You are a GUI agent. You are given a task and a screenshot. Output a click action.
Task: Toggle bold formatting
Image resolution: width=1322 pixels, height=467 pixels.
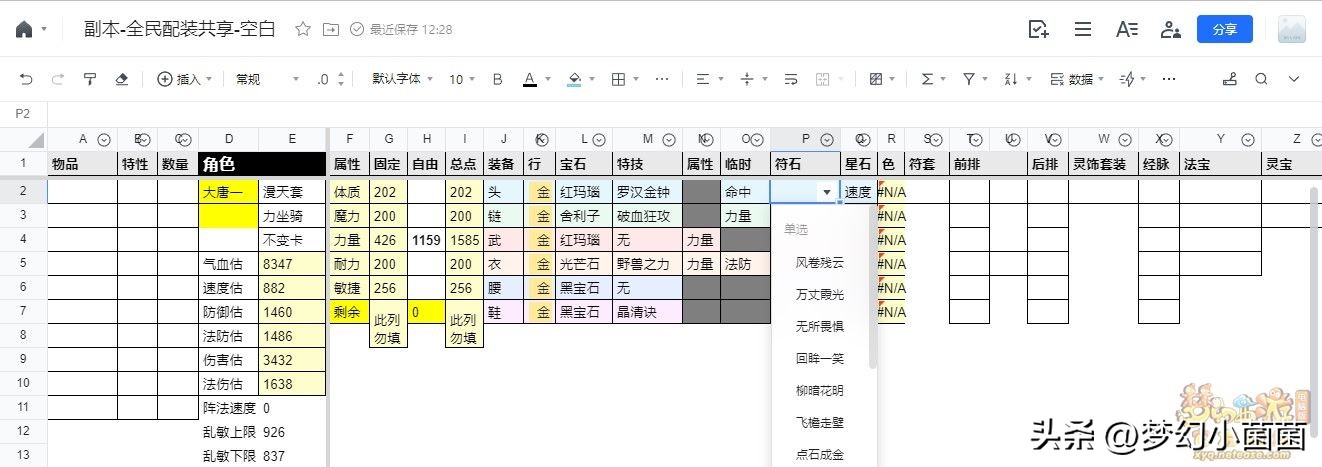[x=498, y=79]
